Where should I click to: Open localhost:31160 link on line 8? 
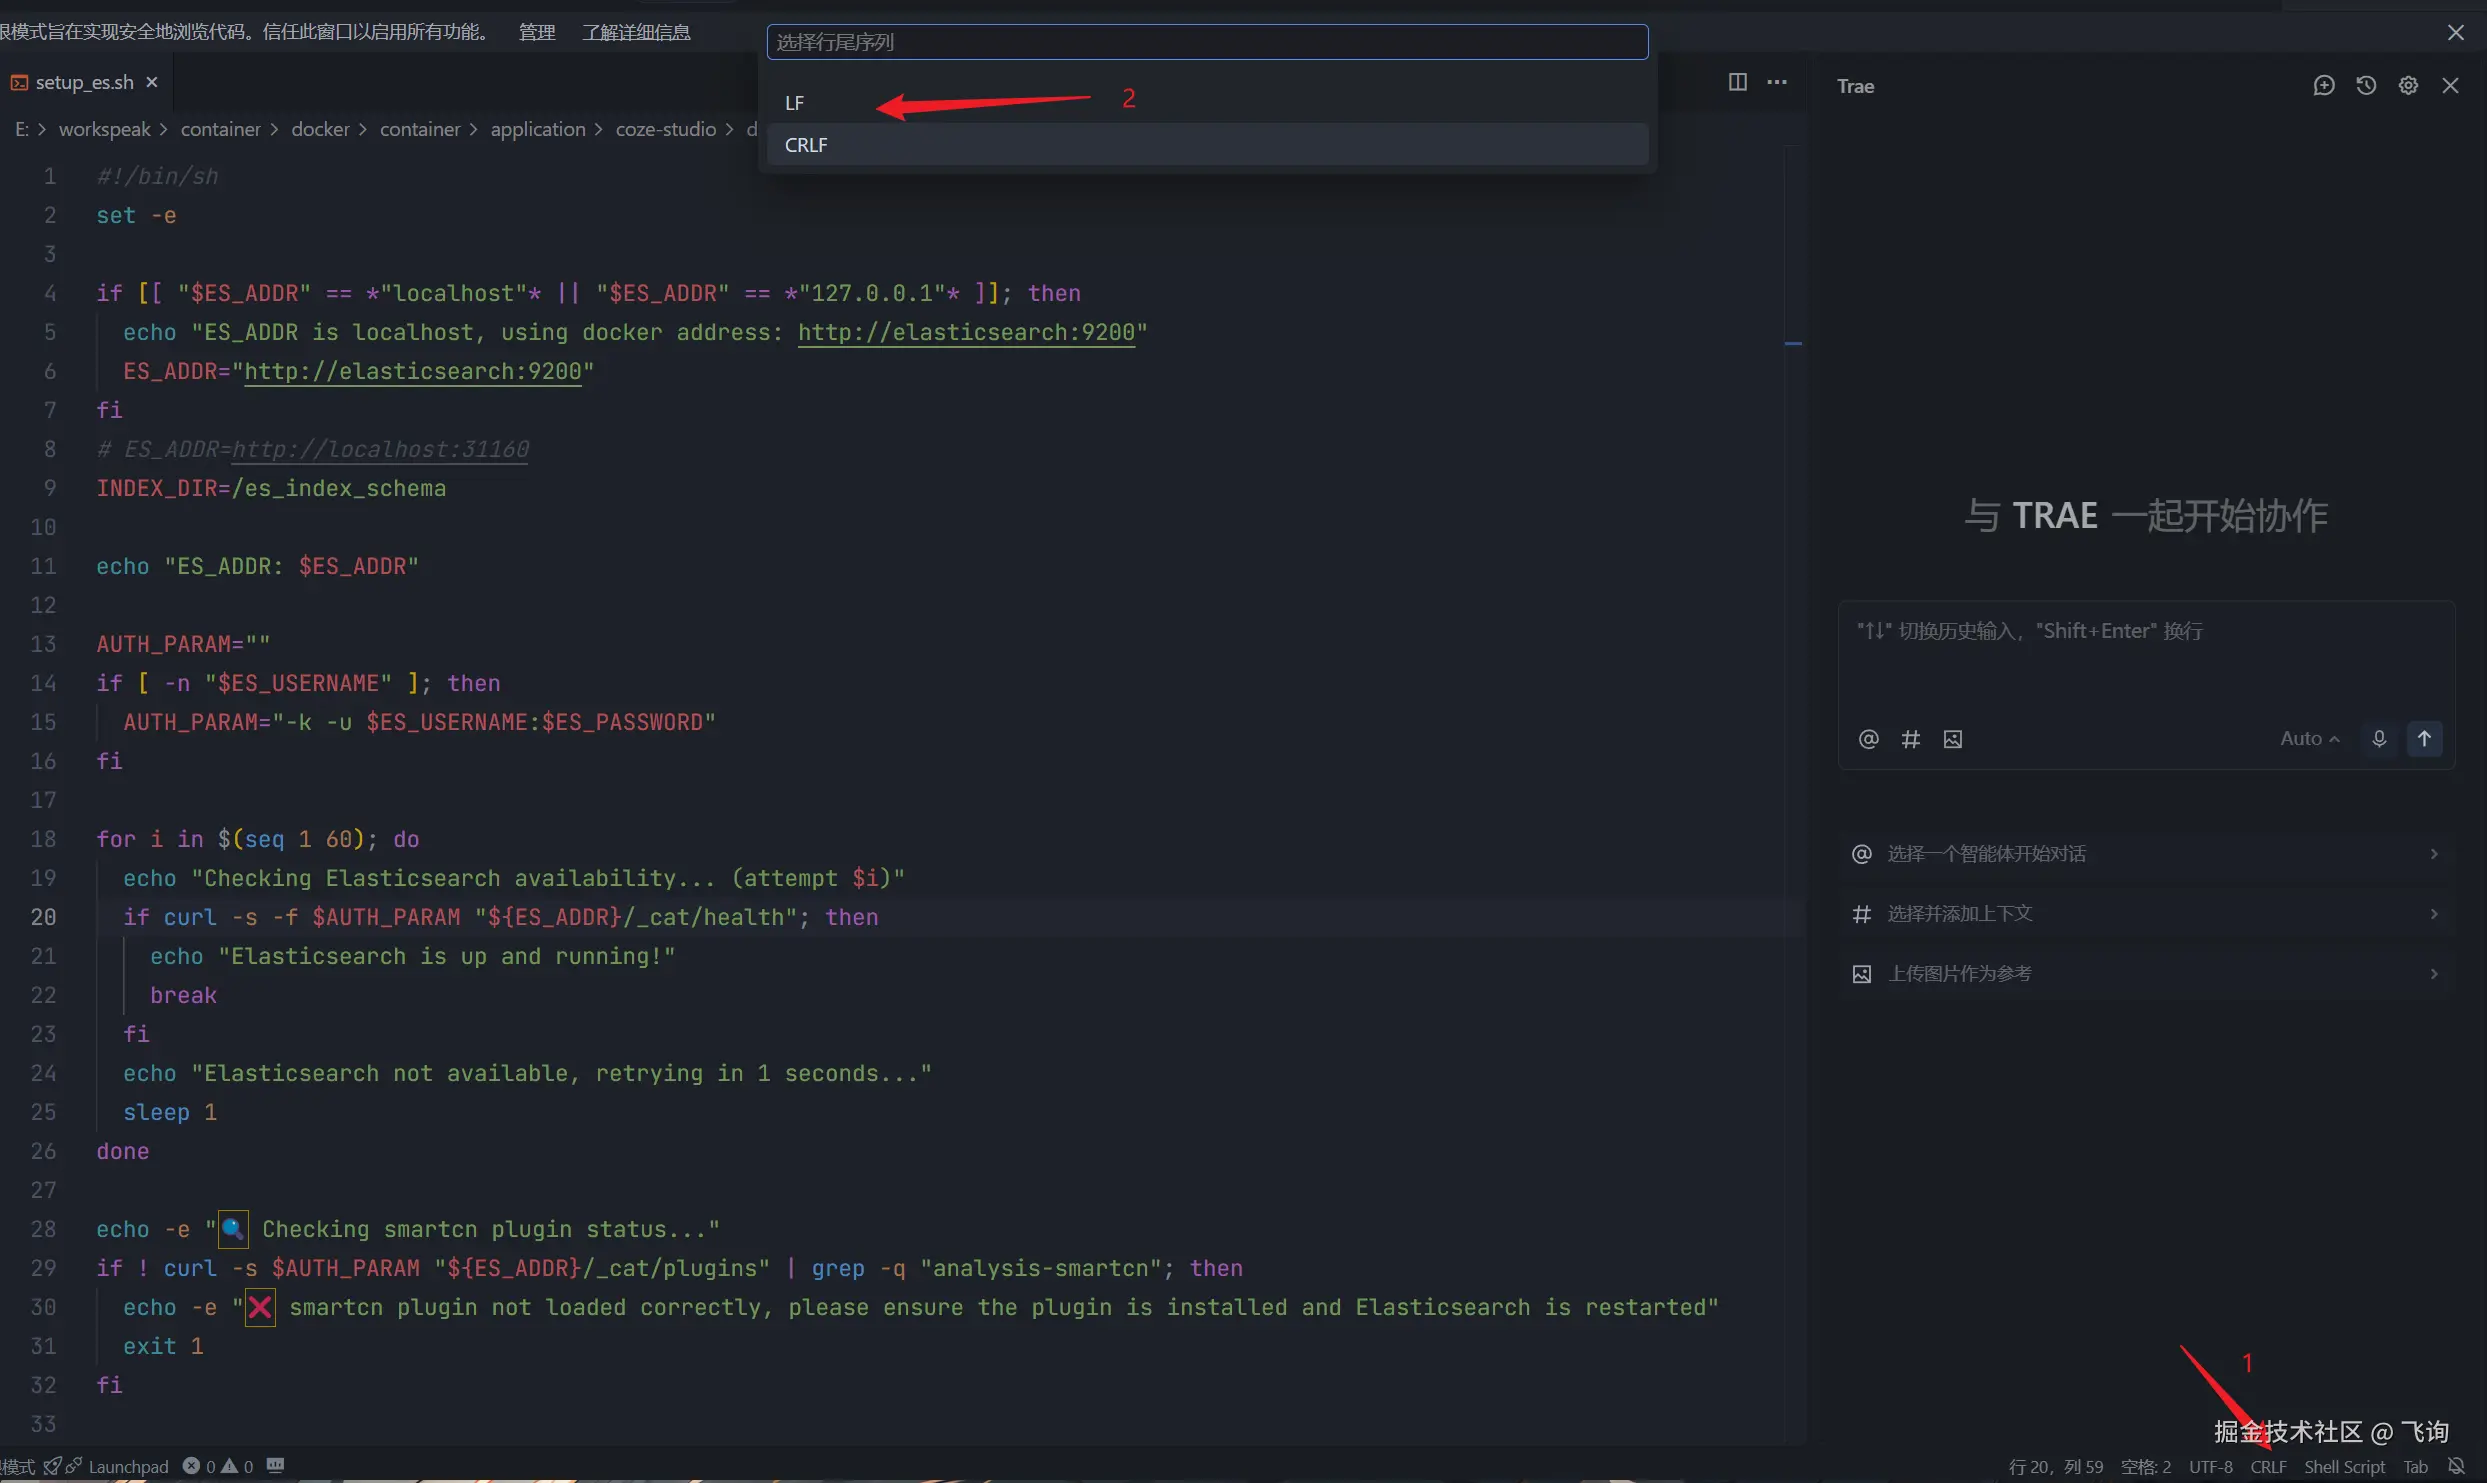click(x=380, y=449)
